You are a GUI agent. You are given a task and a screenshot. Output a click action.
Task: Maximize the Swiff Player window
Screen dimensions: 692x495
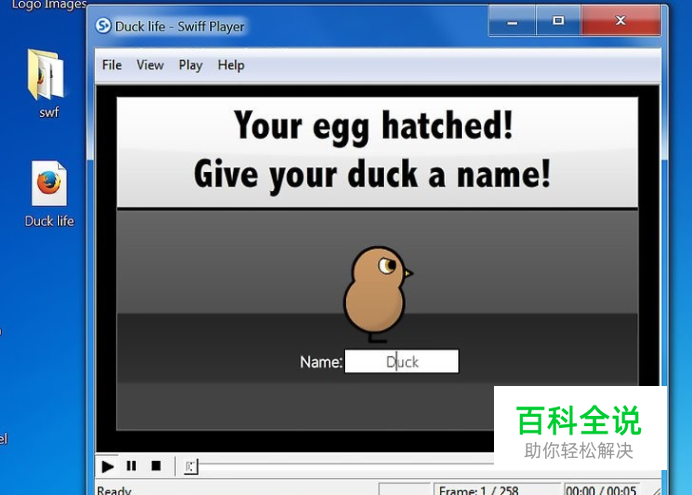pos(558,21)
